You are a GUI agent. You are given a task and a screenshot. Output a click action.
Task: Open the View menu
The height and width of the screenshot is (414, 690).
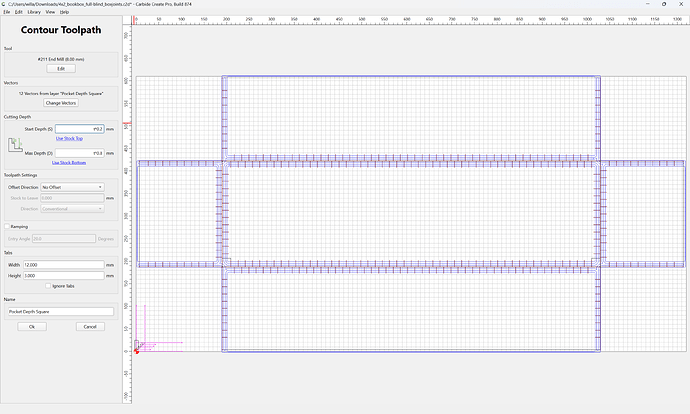(50, 12)
